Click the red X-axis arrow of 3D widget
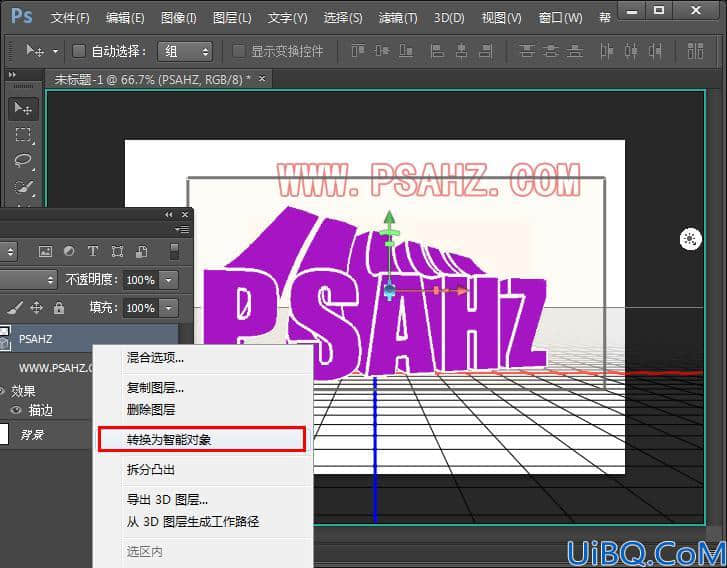 (461, 291)
